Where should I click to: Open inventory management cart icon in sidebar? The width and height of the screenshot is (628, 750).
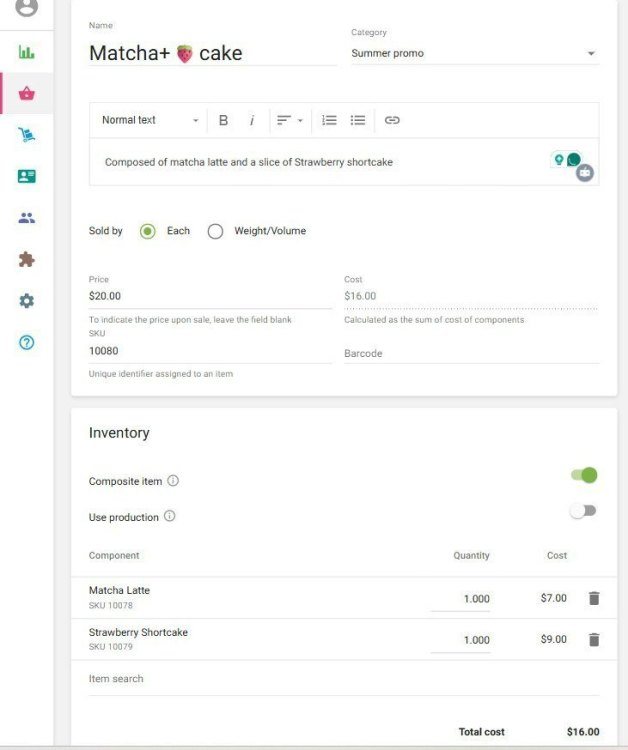pos(27,135)
